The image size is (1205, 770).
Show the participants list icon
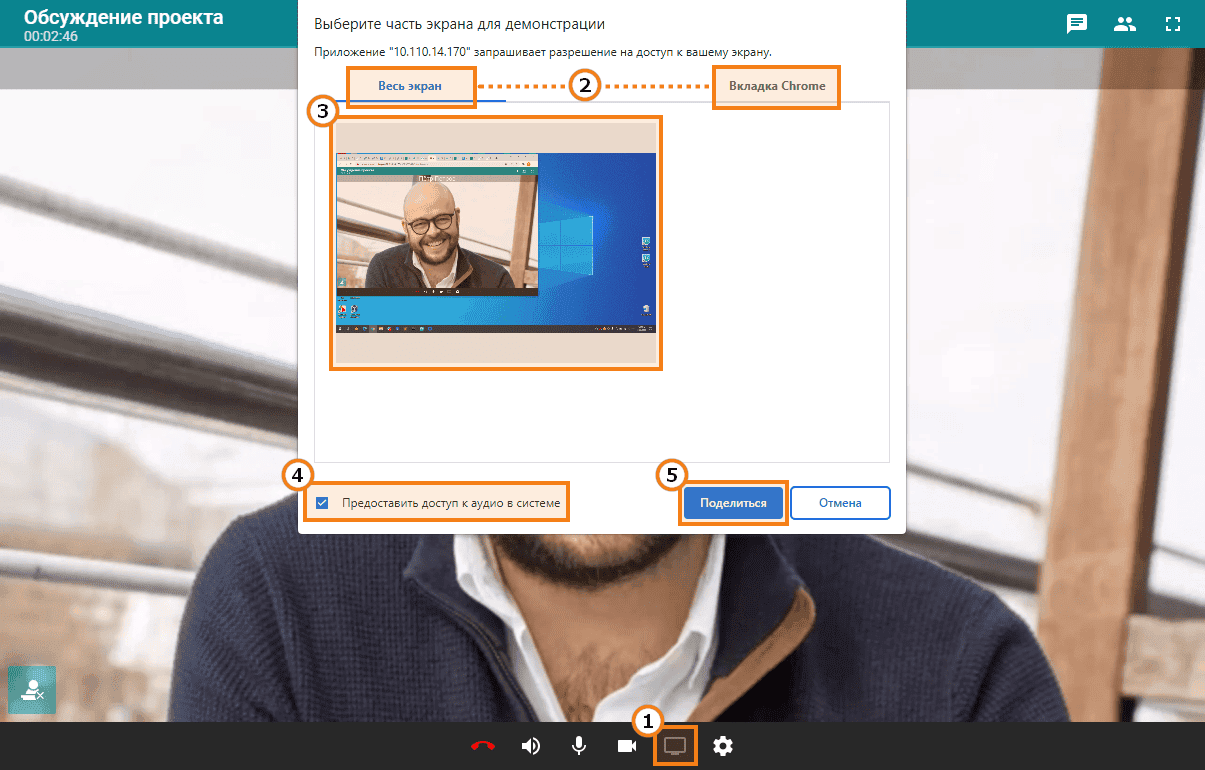pos(1126,24)
